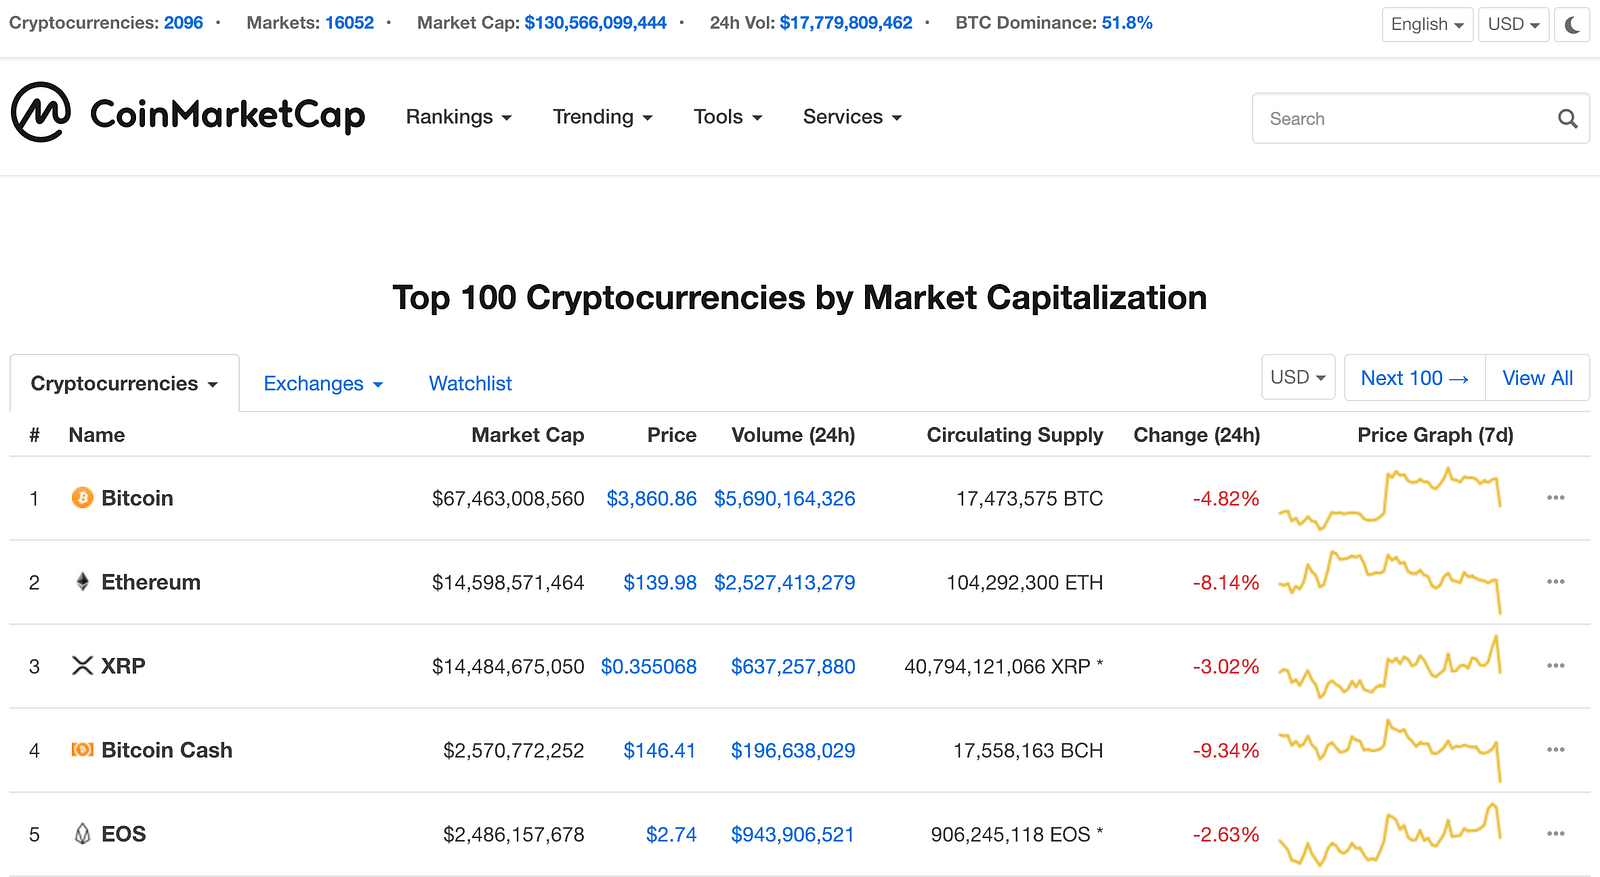Click the search magnifying glass icon
This screenshot has height=877, width=1600.
tap(1567, 119)
